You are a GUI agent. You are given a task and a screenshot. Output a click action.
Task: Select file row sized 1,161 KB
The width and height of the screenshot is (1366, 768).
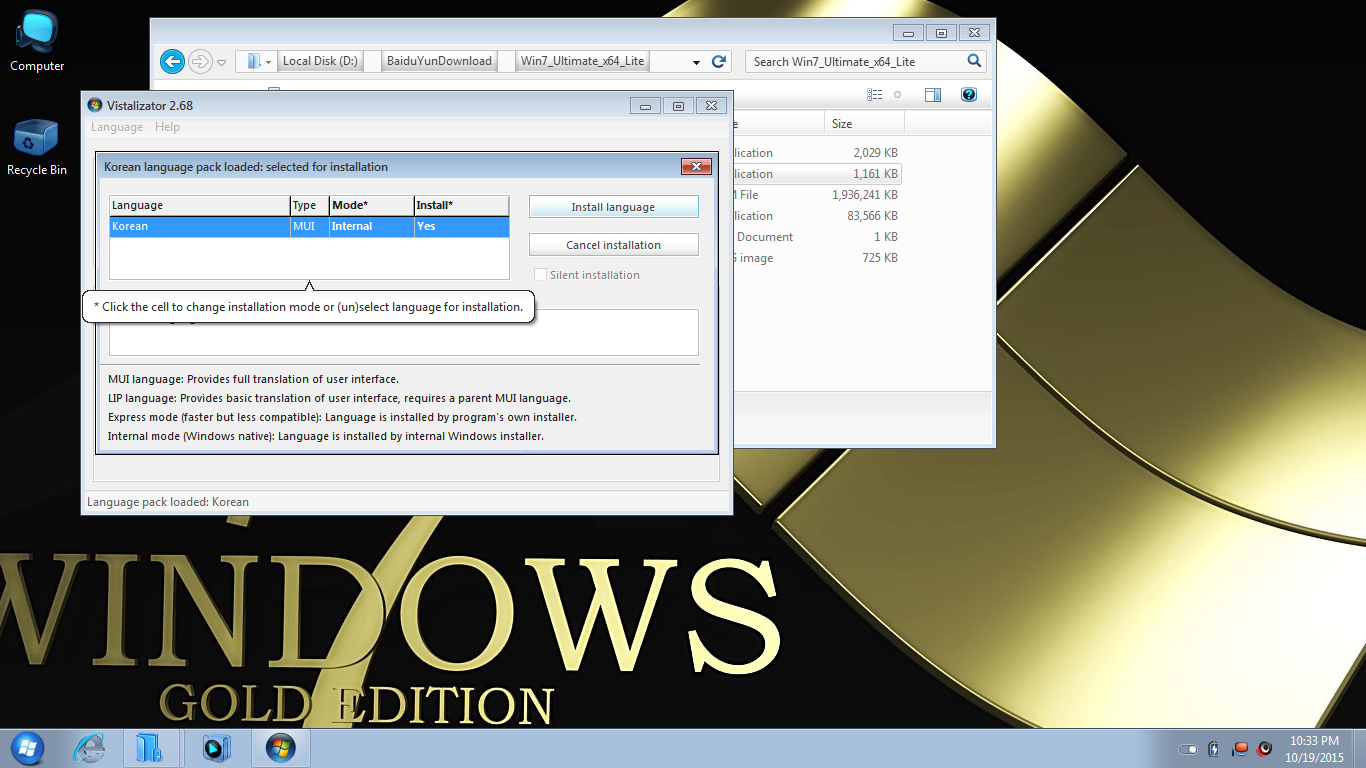pos(817,174)
